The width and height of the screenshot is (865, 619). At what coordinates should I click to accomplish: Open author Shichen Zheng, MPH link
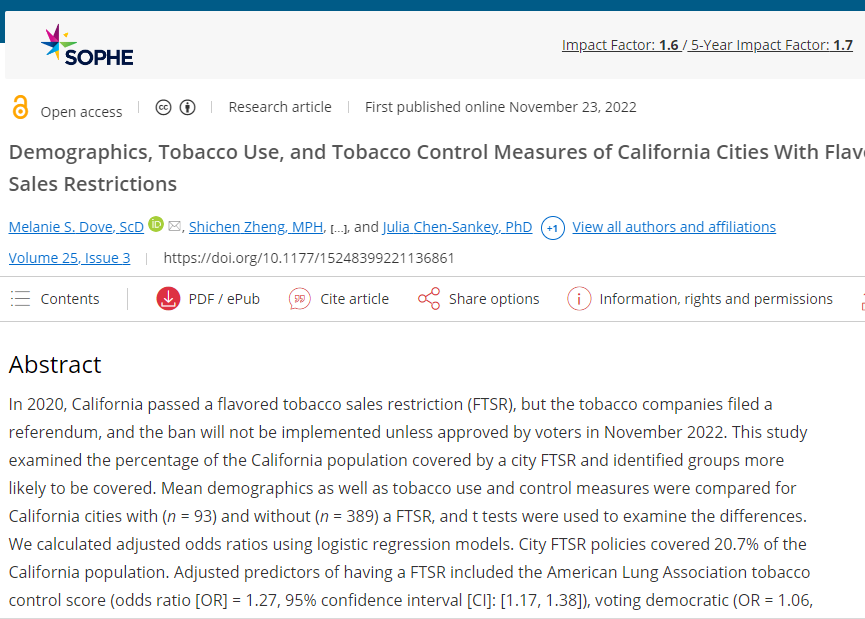[256, 227]
